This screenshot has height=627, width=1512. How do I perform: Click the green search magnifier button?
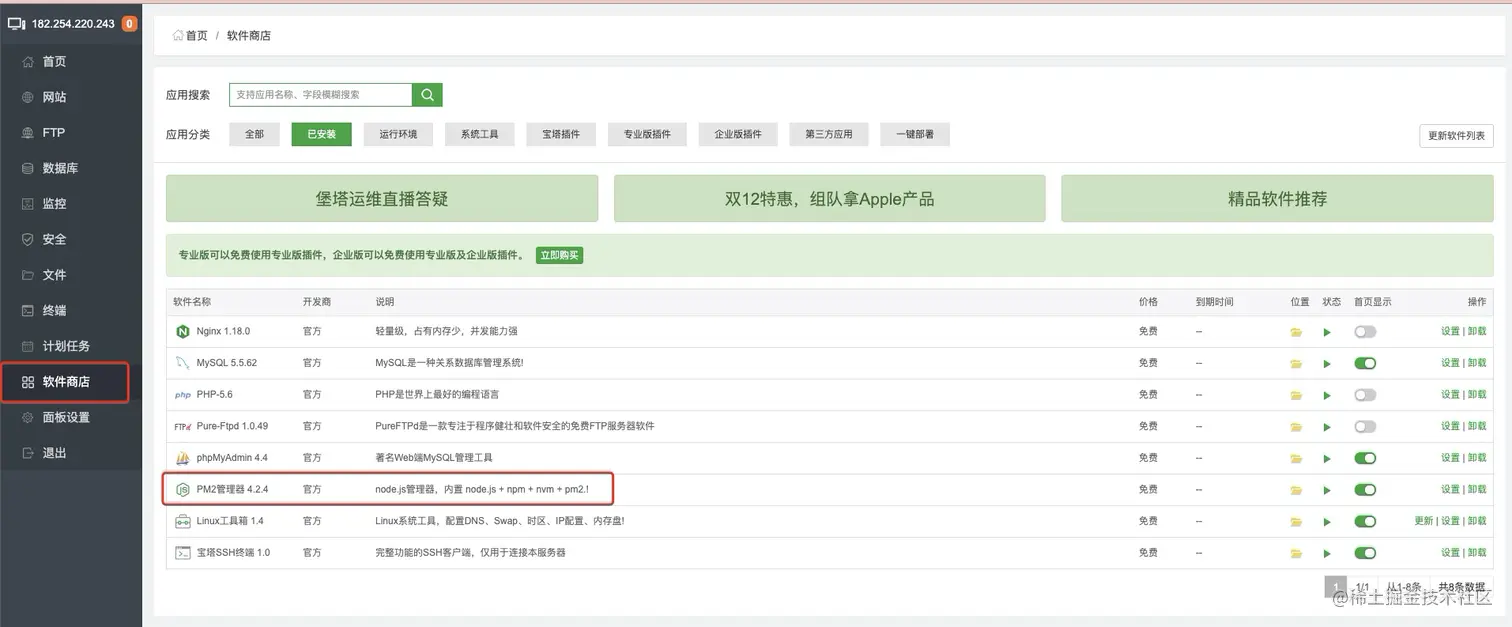427,94
